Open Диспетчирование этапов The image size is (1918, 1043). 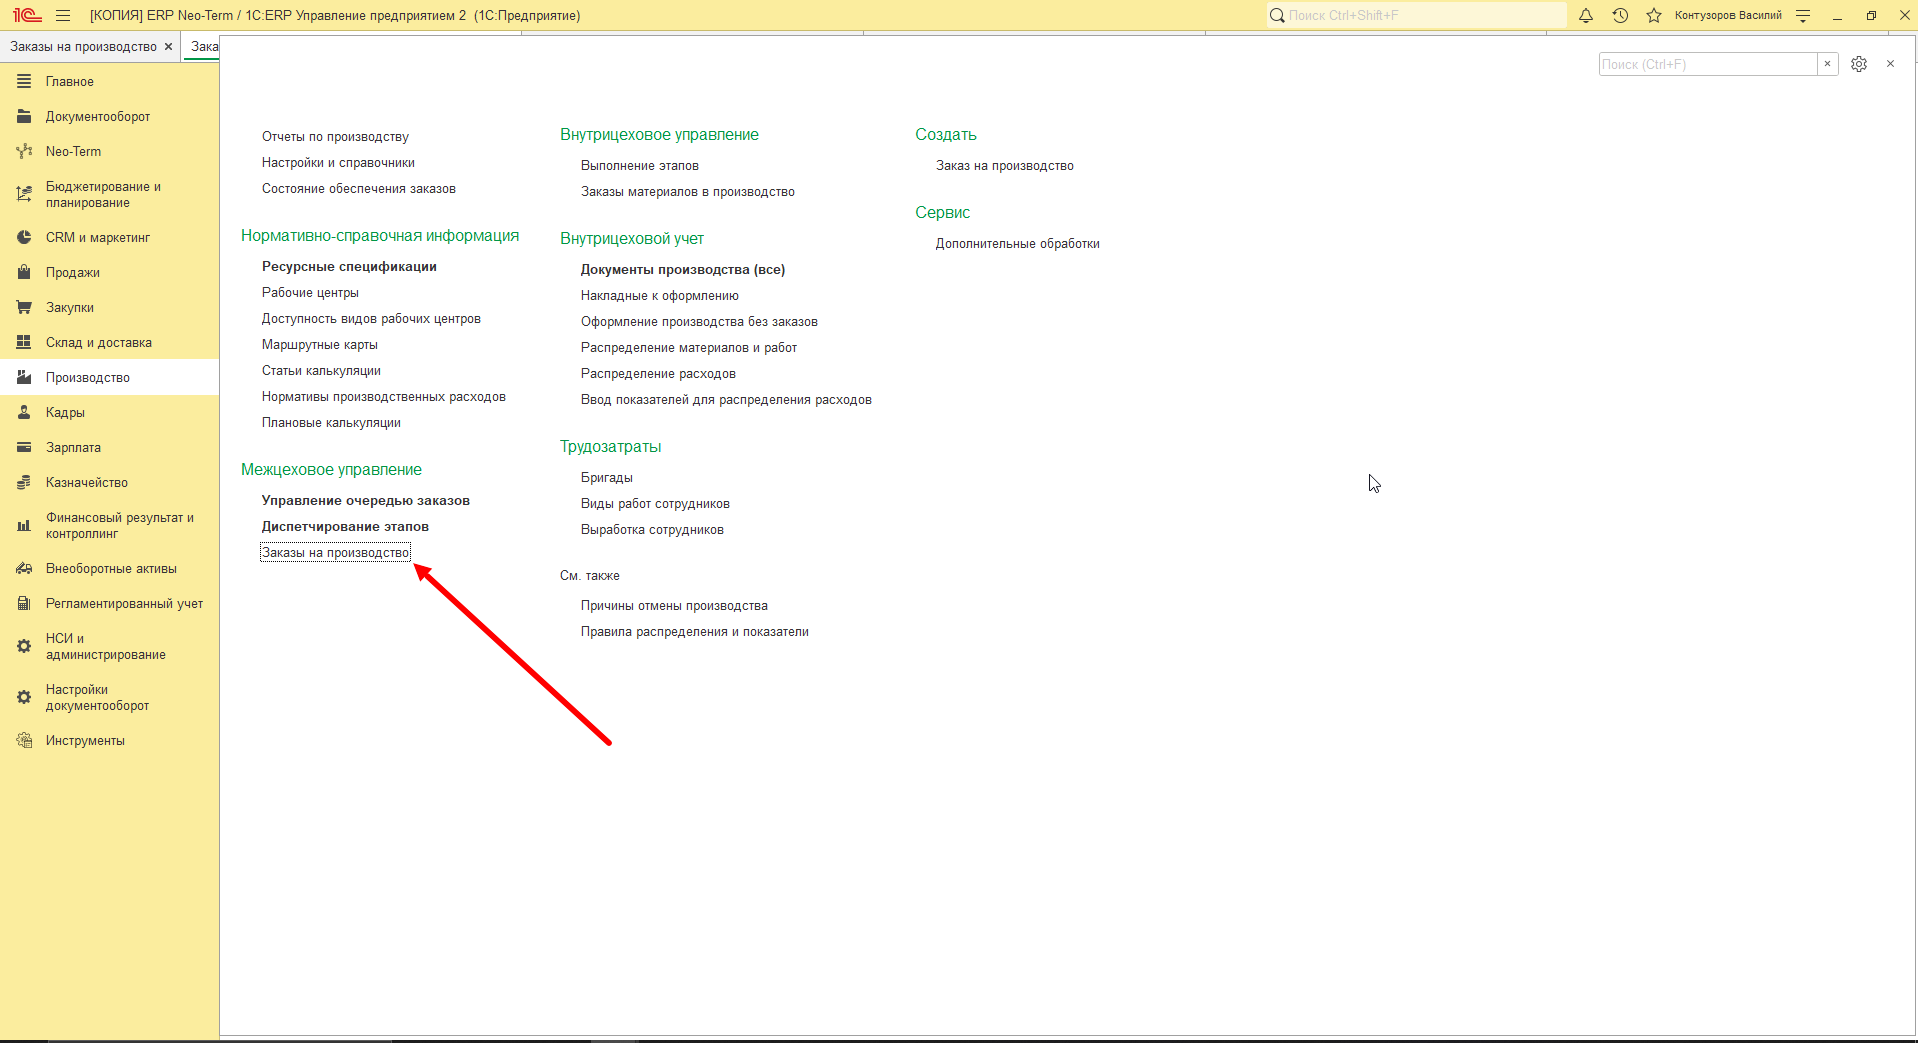coord(345,527)
